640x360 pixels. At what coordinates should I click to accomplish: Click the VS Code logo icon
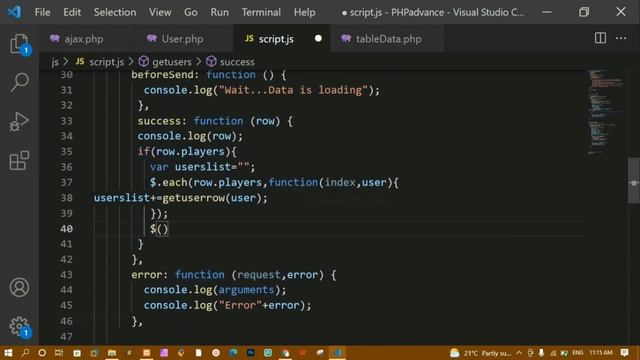tap(14, 12)
